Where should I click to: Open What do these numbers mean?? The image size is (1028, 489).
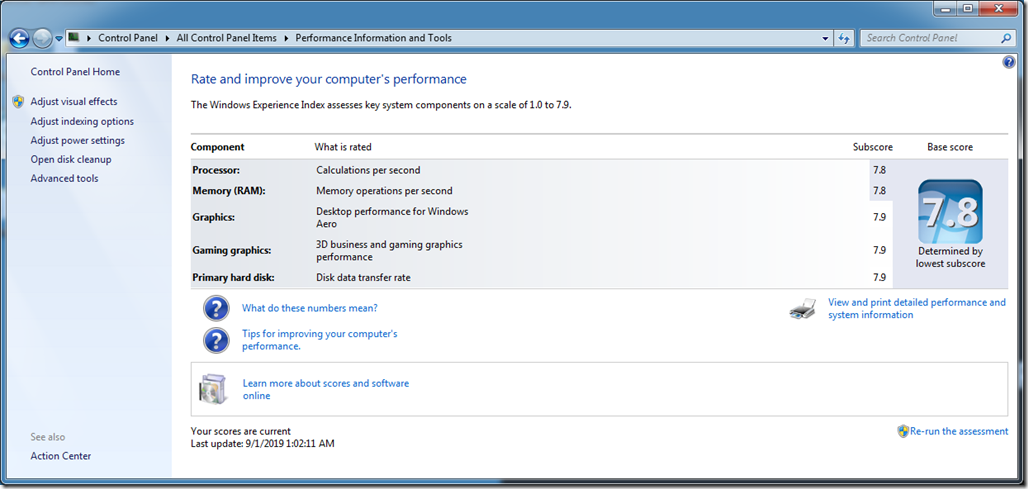coord(309,308)
